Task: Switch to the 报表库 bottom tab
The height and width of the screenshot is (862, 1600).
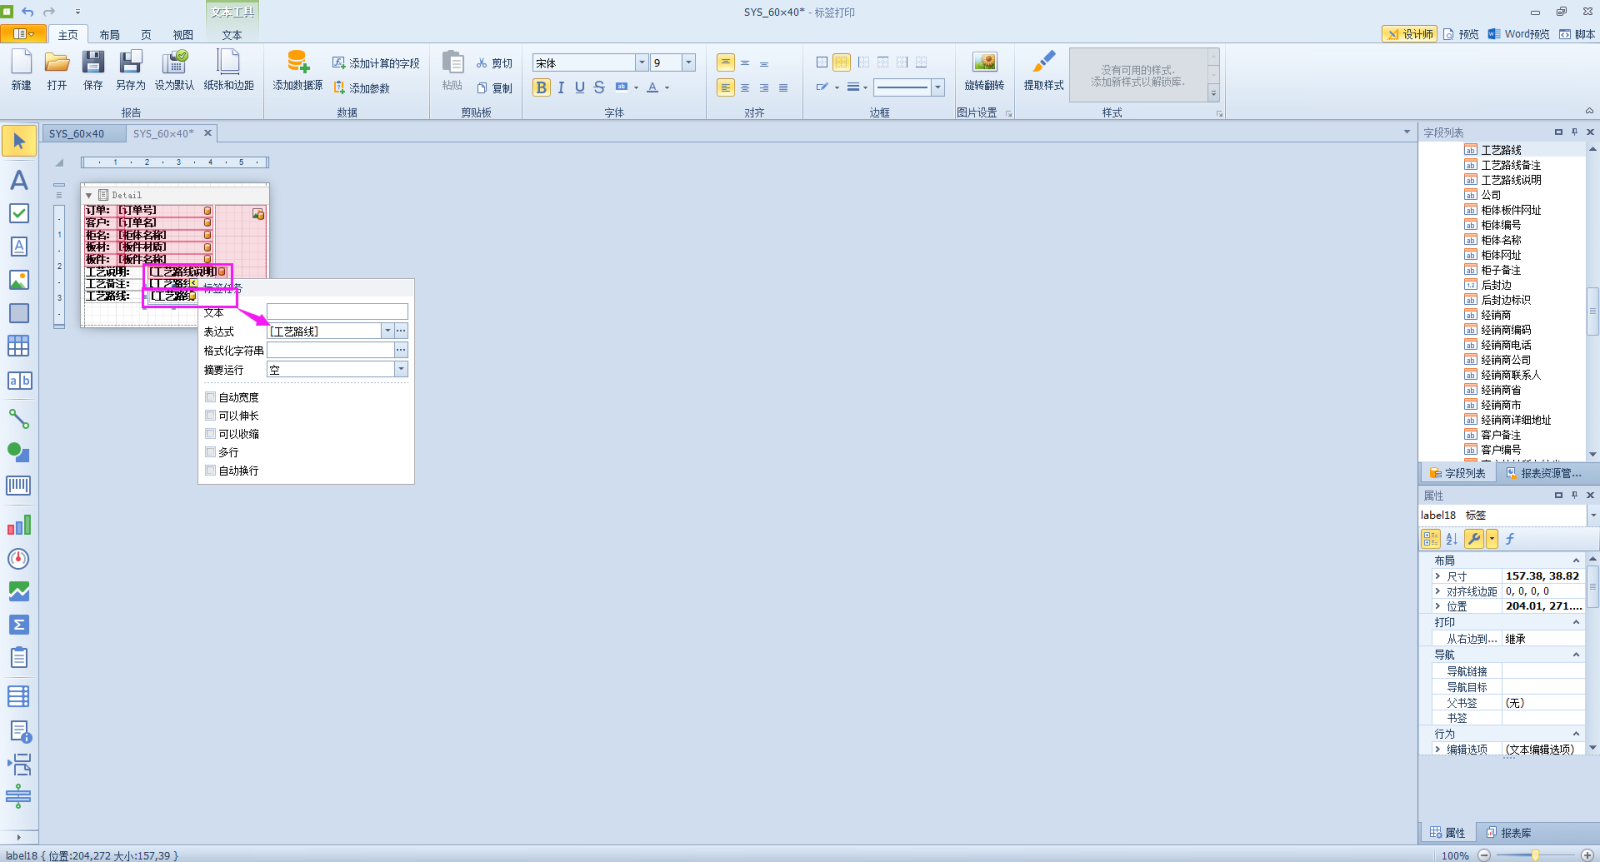Action: point(1509,833)
